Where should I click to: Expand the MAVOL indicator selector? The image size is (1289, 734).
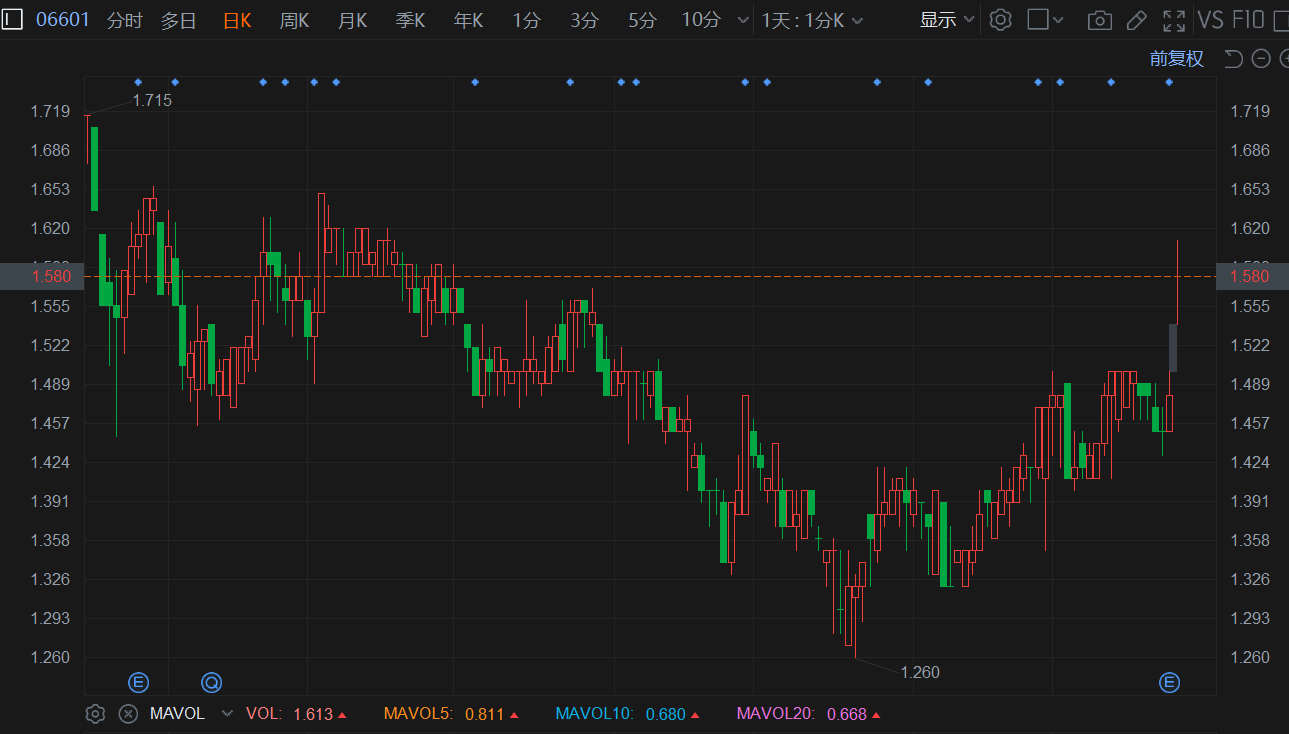227,714
